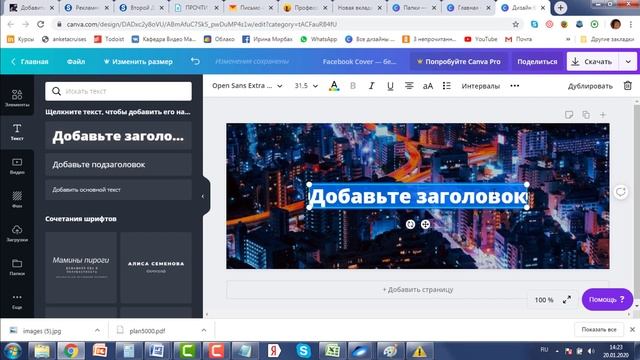Open the Video panel in sidebar
This screenshot has width=640, height=360.
tap(17, 166)
